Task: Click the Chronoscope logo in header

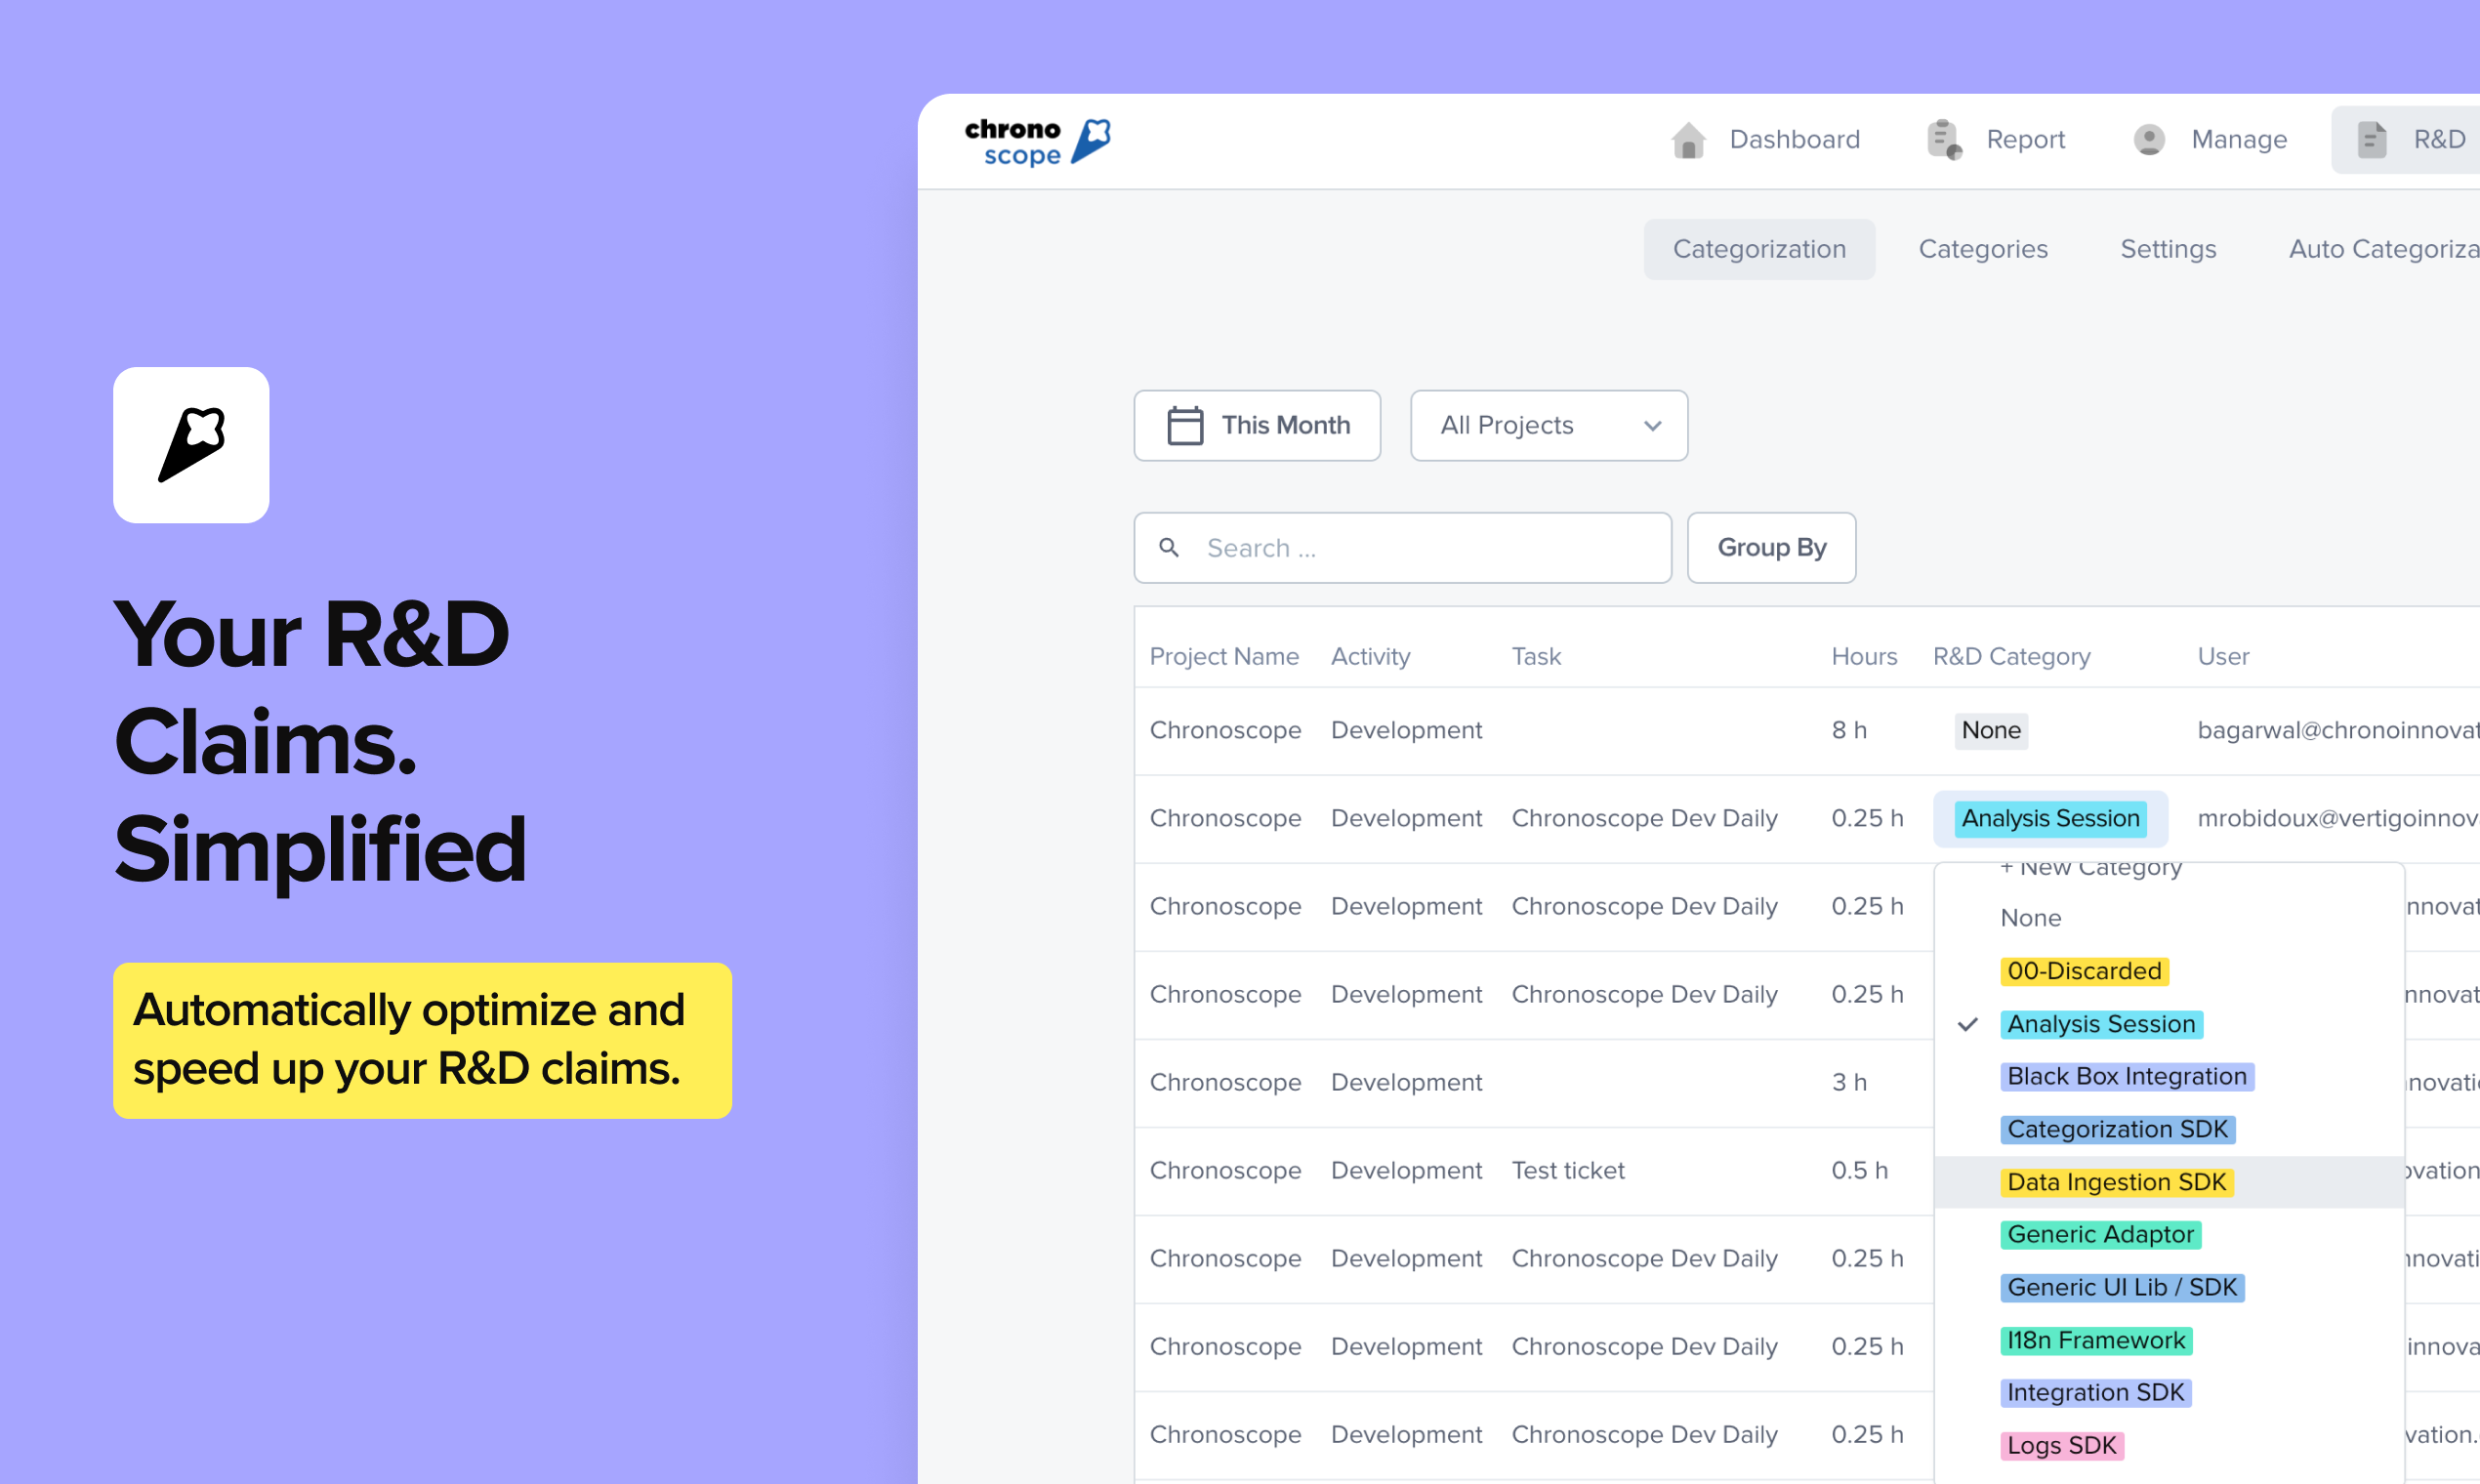Action: pos(1037,141)
